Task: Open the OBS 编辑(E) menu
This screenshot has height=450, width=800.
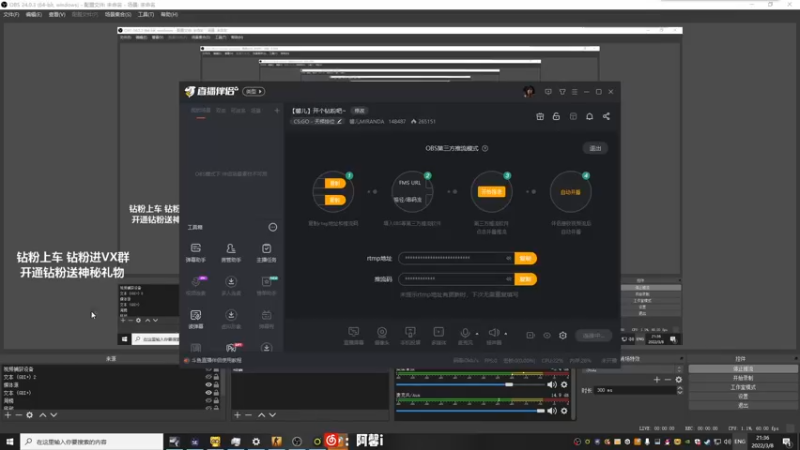Action: tap(34, 15)
